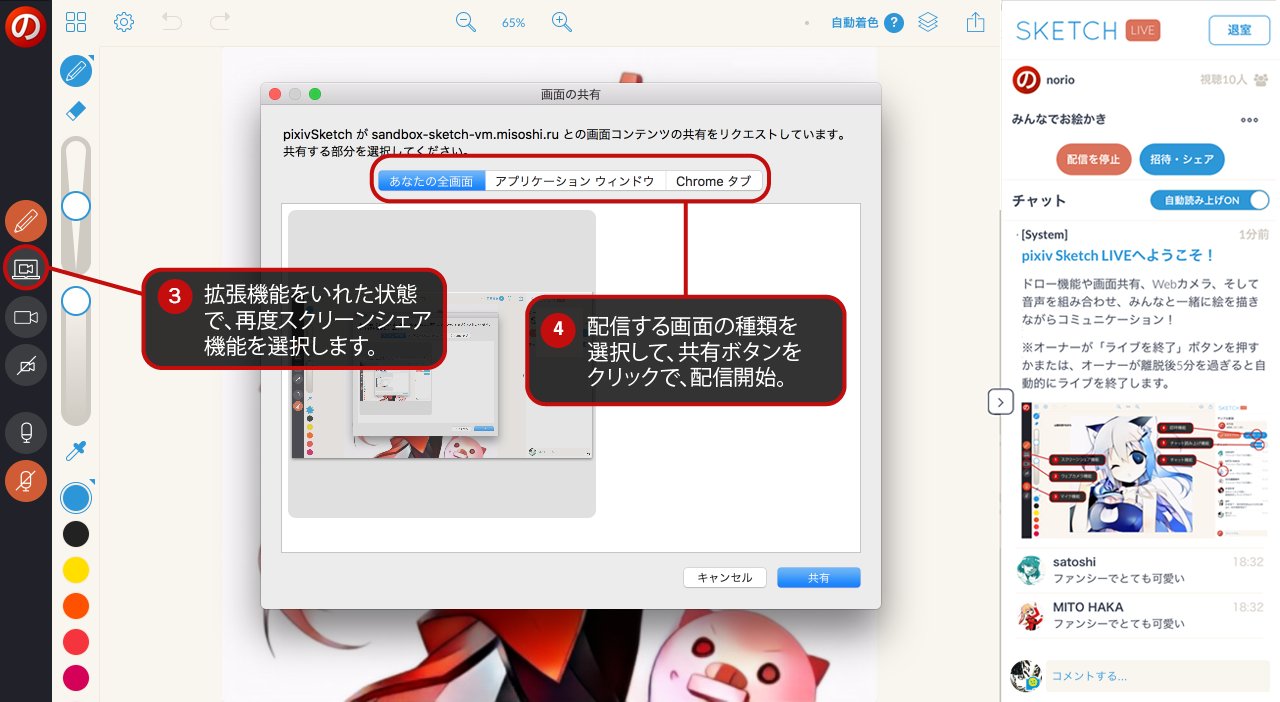This screenshot has width=1280, height=702.
Task: Turn on the webcam function icon
Action: (x=26, y=317)
